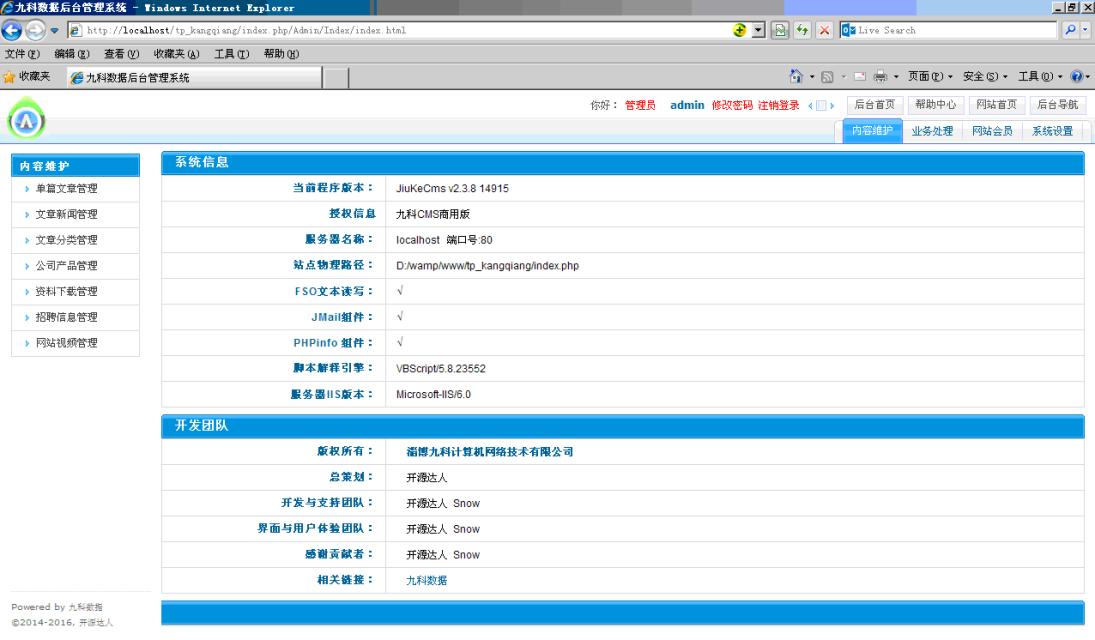The image size is (1095, 640).
Task: Go back with the browser Back arrow
Action: pos(12,30)
